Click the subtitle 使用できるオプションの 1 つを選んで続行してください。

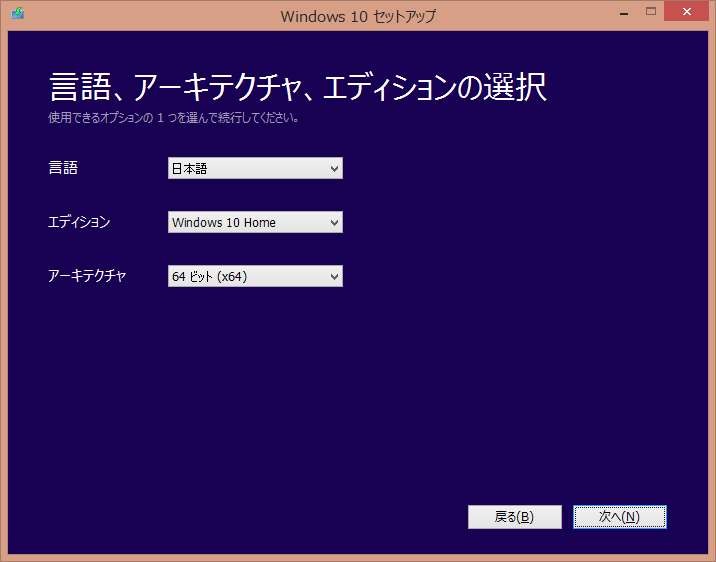click(174, 118)
